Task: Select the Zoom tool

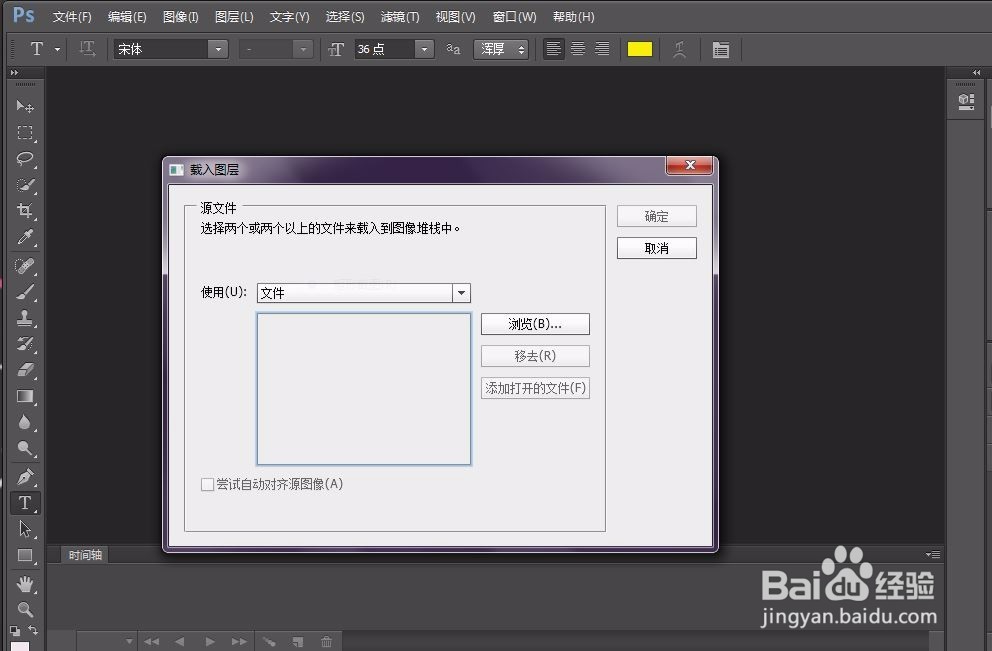Action: point(25,608)
